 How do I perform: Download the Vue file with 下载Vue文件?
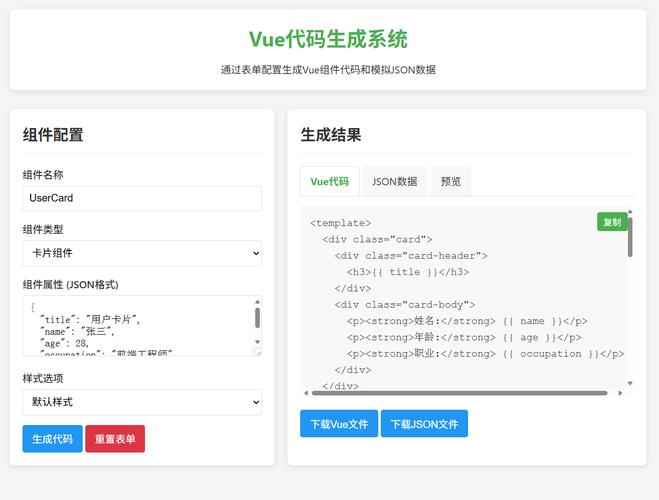[339, 424]
